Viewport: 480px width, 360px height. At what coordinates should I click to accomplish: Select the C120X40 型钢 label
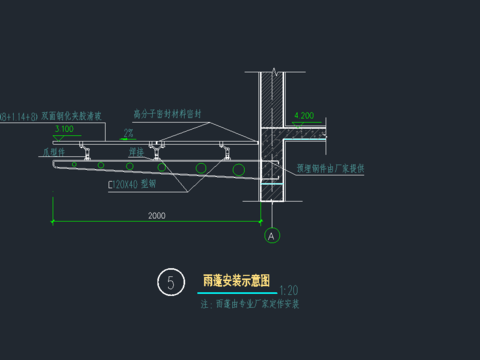[132, 184]
